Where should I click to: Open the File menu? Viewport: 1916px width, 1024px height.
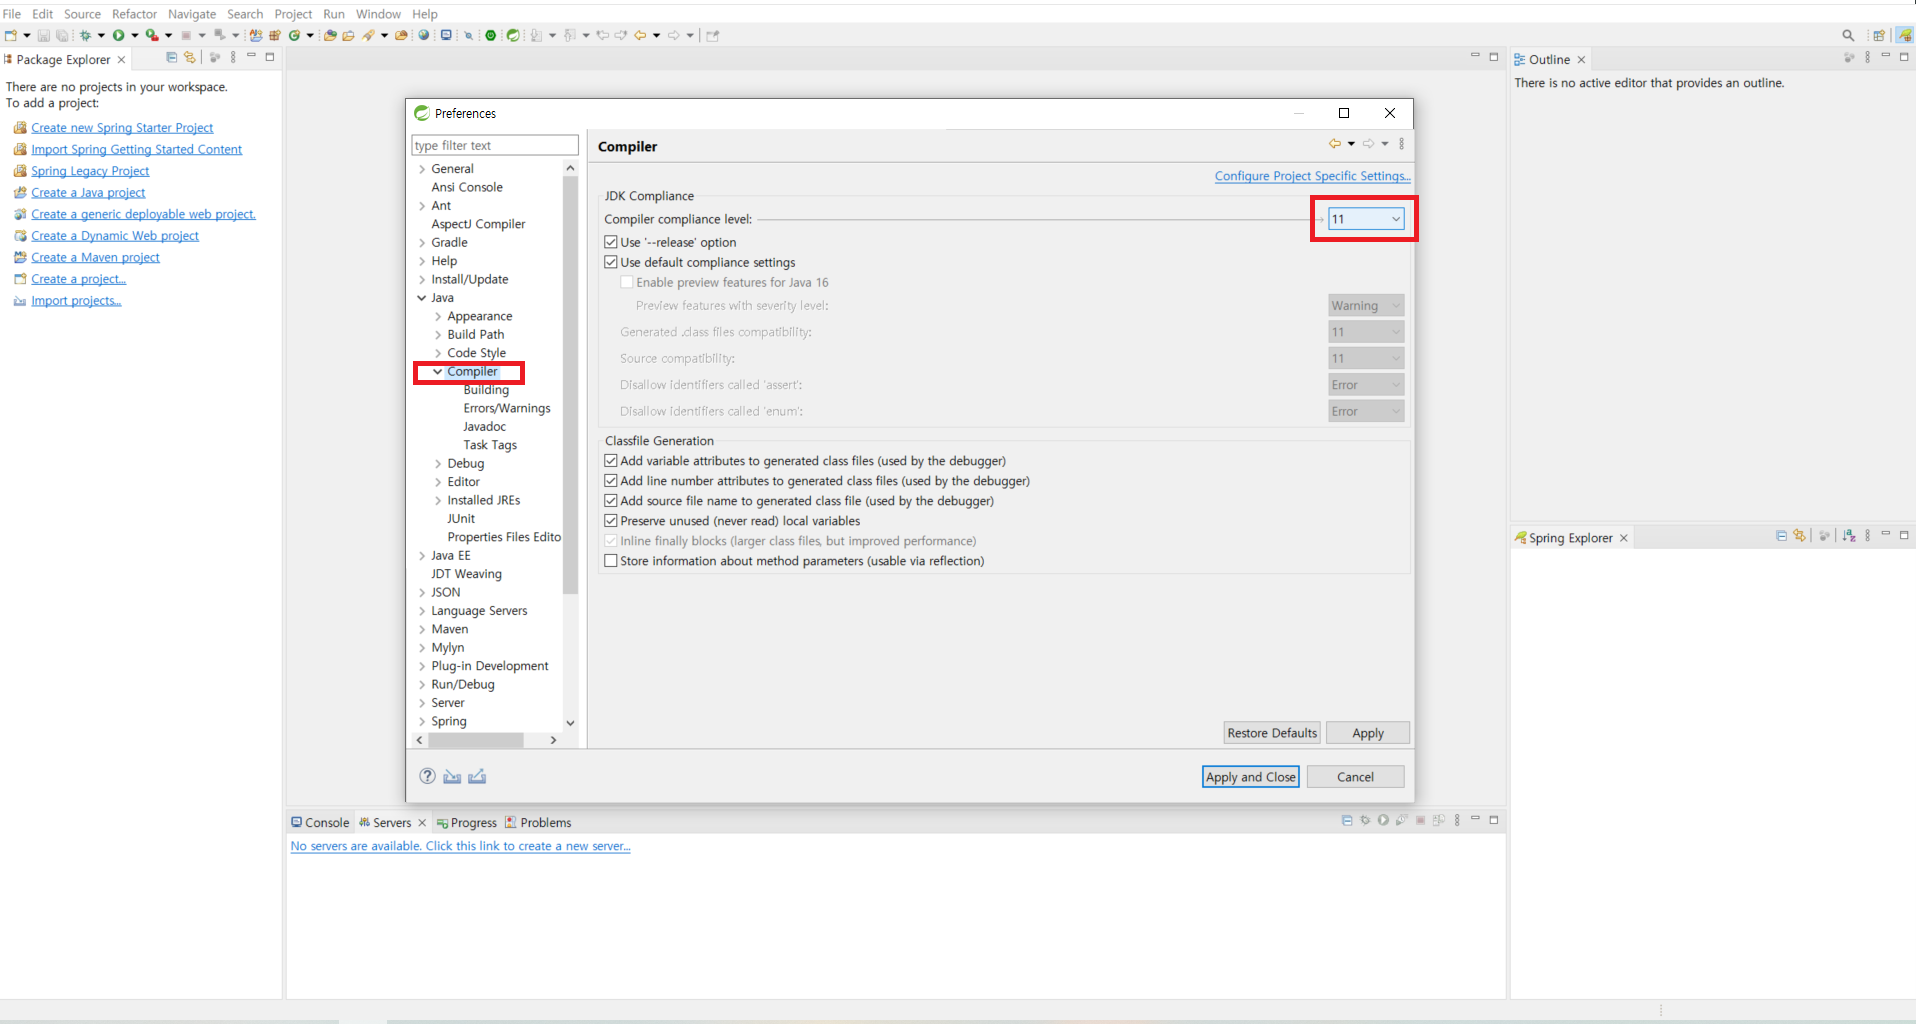[x=12, y=14]
